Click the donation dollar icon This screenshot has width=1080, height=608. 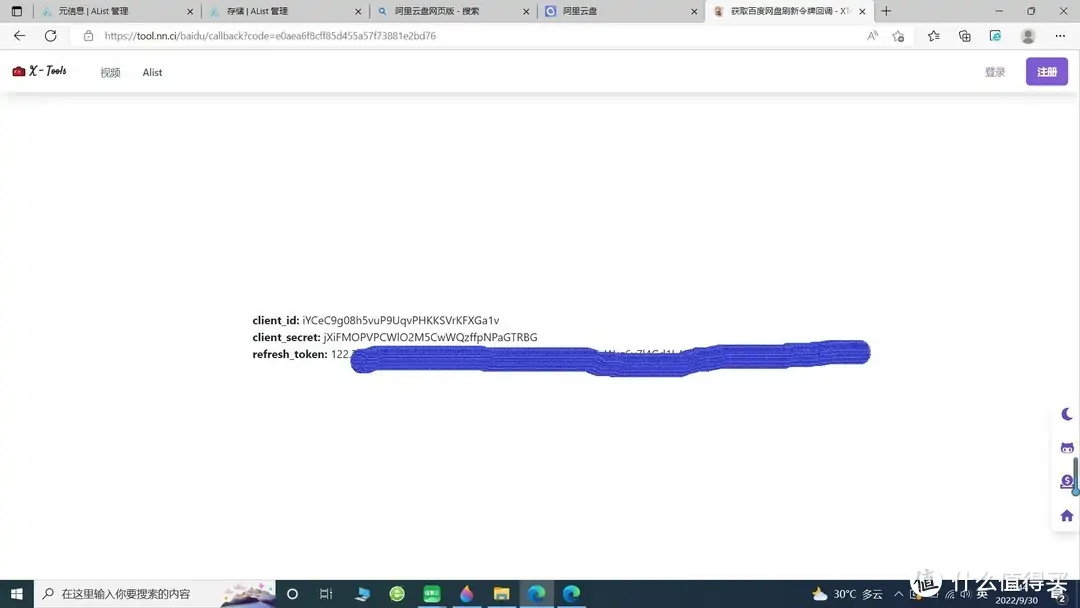1066,481
